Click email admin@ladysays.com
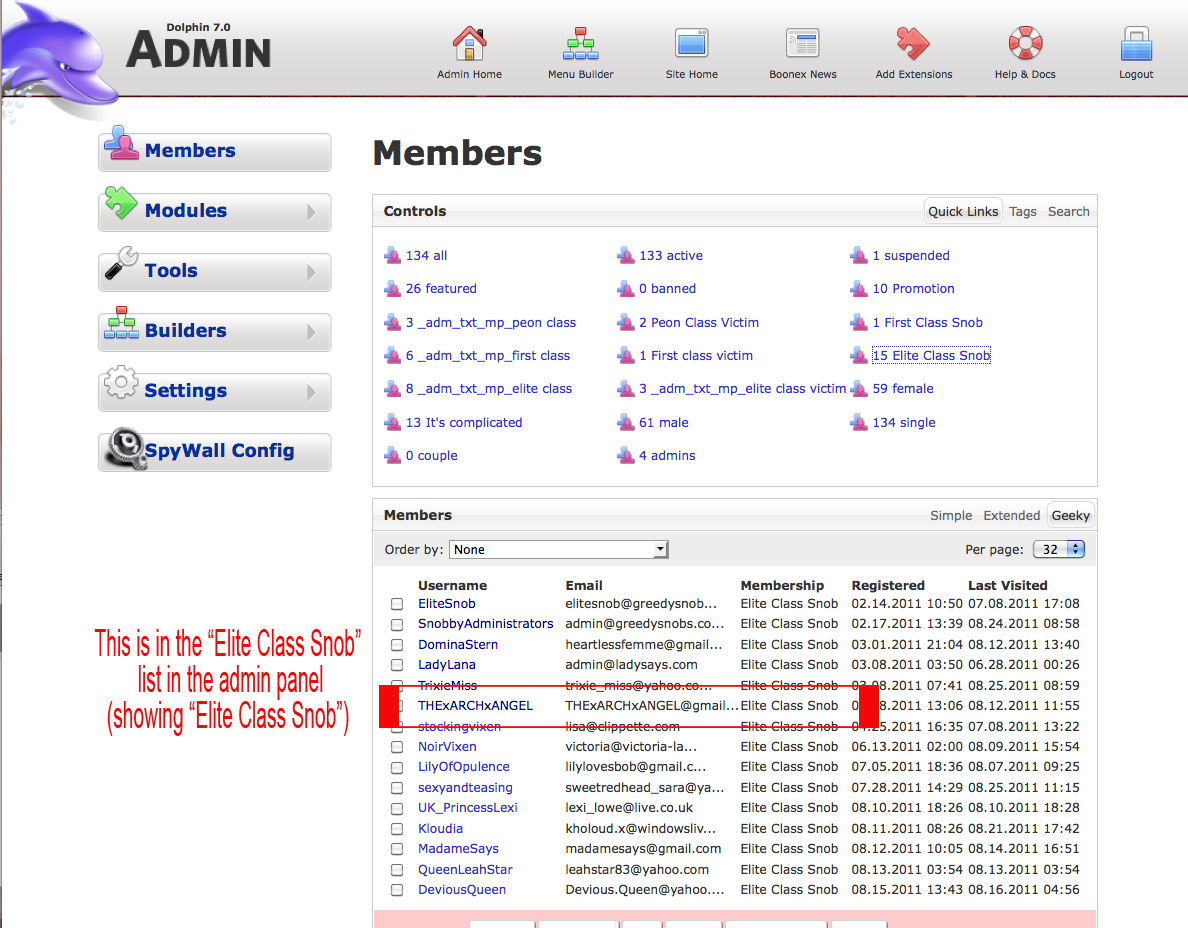The image size is (1188, 928). coord(631,664)
